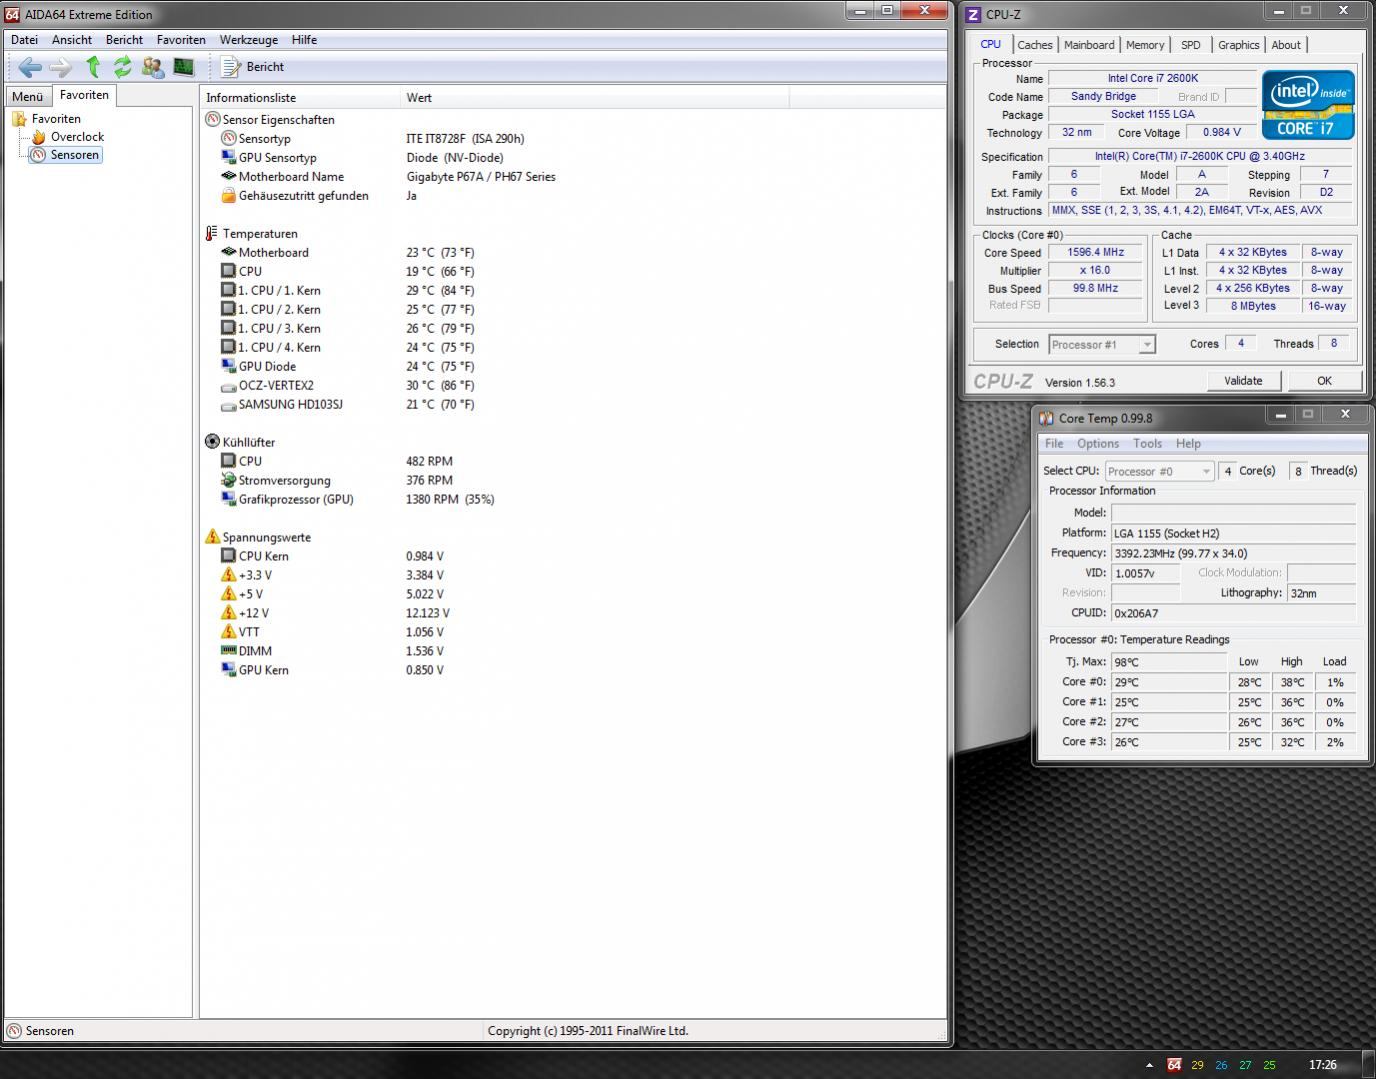Open the File menu in Core Temp
The image size is (1376, 1079).
point(1054,444)
